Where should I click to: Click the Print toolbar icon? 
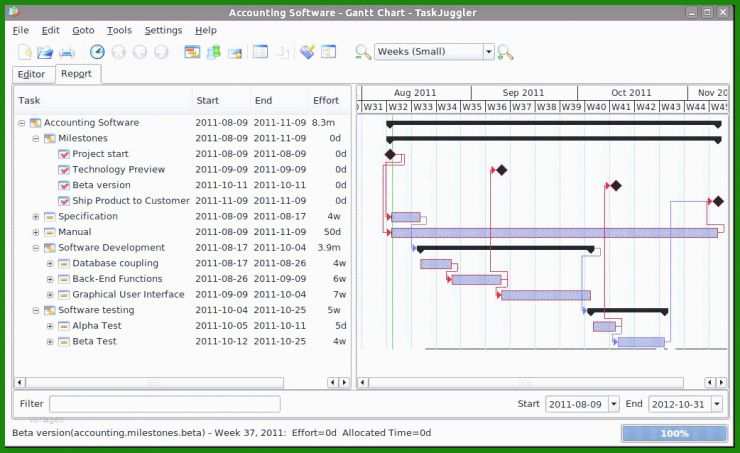coord(67,52)
